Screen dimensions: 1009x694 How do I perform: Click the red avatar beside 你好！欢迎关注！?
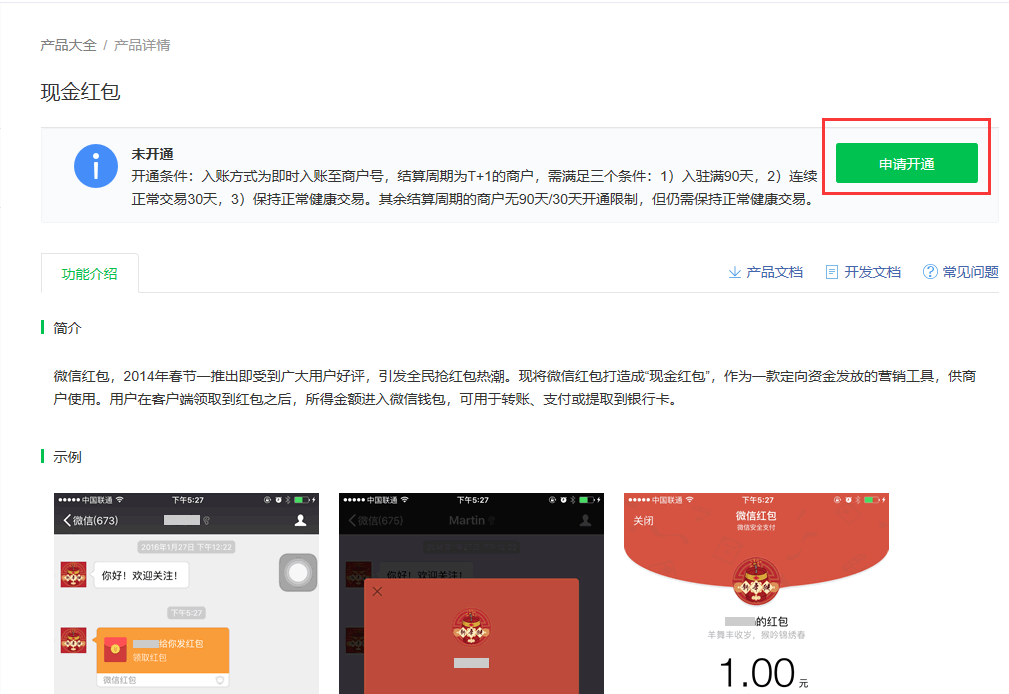click(x=73, y=575)
